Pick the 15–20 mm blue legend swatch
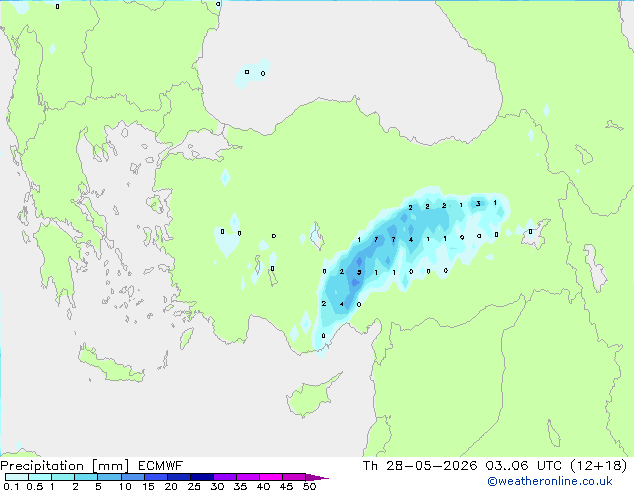The width and height of the screenshot is (634, 490). point(156,477)
